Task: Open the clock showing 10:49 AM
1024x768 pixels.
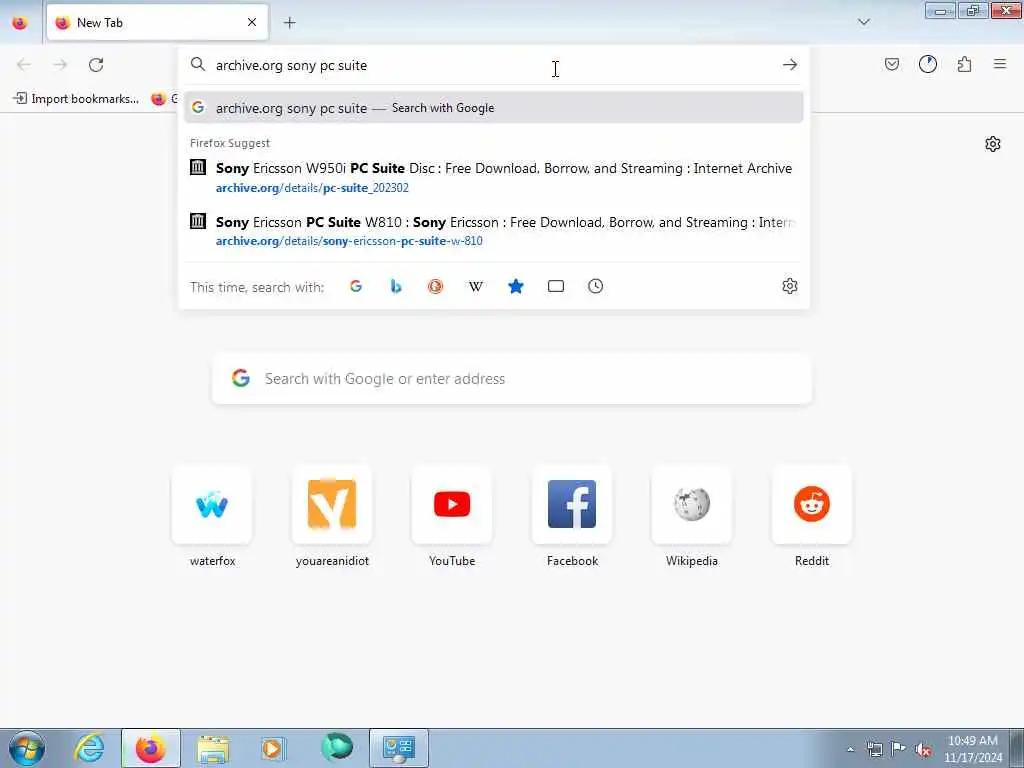Action: (973, 749)
